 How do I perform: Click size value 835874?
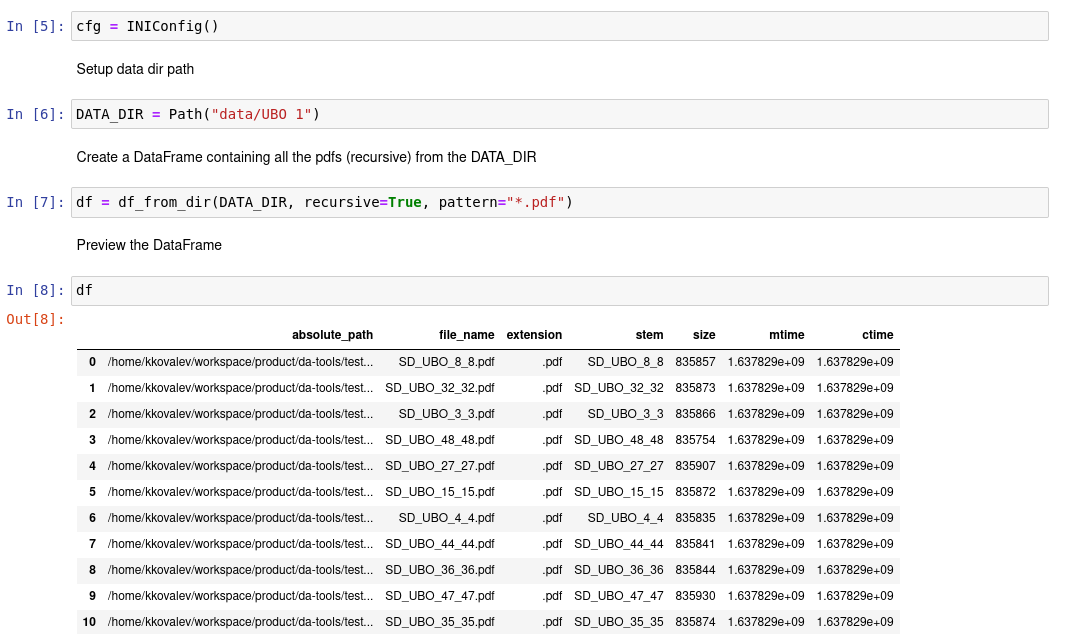pos(695,622)
